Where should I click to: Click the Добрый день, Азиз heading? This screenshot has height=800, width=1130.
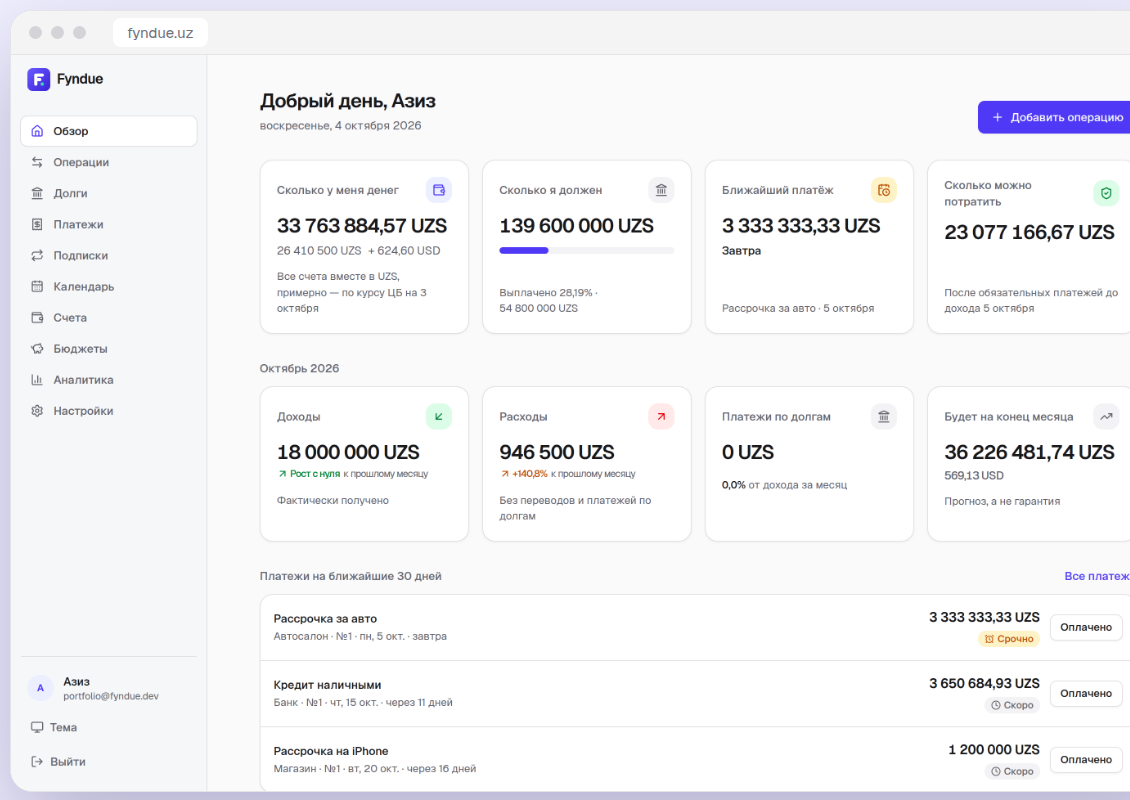click(348, 101)
